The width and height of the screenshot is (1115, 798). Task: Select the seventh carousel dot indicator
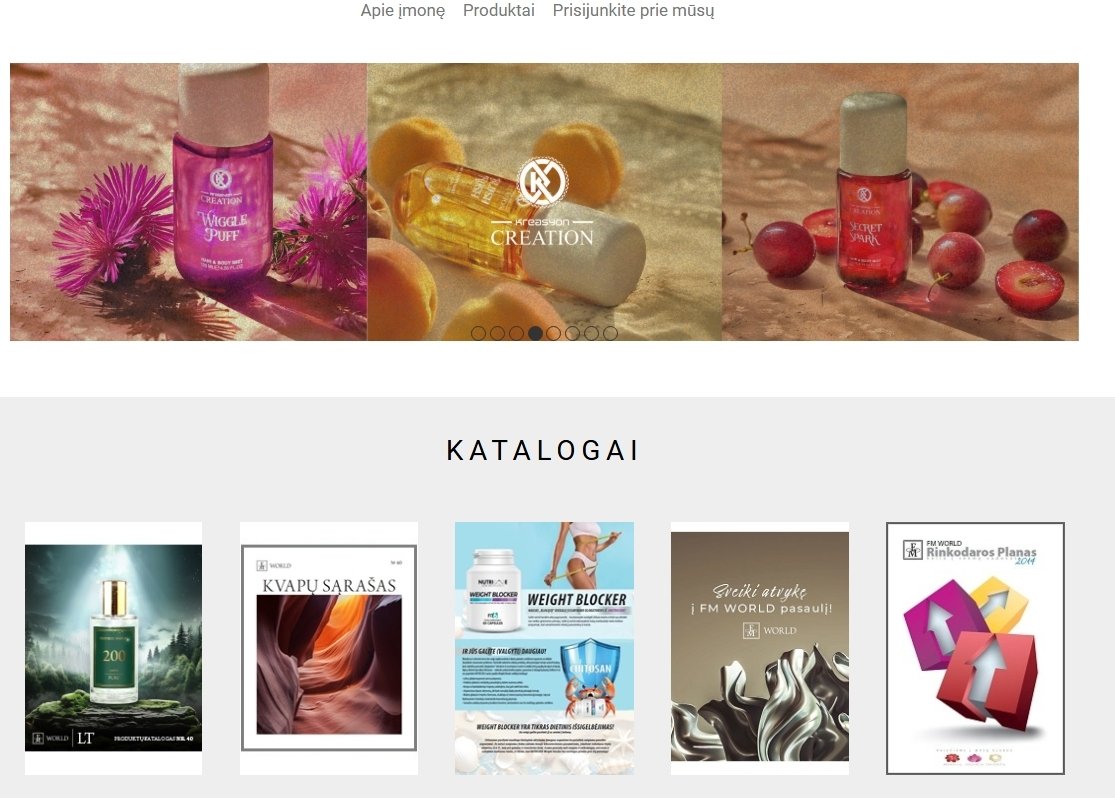coord(592,333)
